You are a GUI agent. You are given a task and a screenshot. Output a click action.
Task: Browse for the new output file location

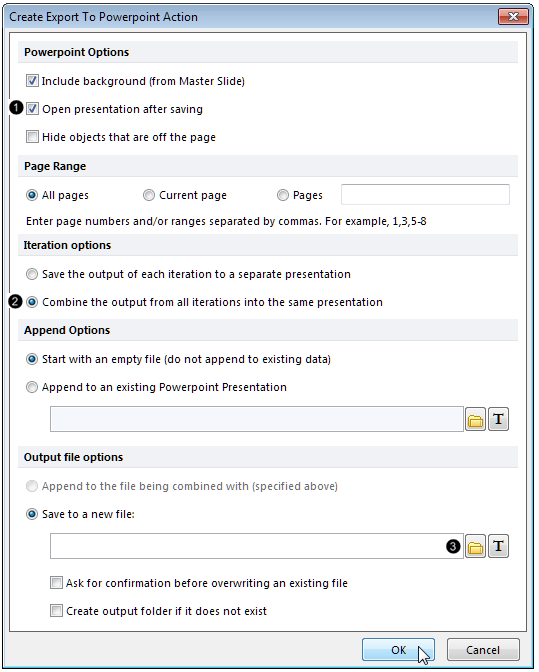pyautogui.click(x=475, y=546)
